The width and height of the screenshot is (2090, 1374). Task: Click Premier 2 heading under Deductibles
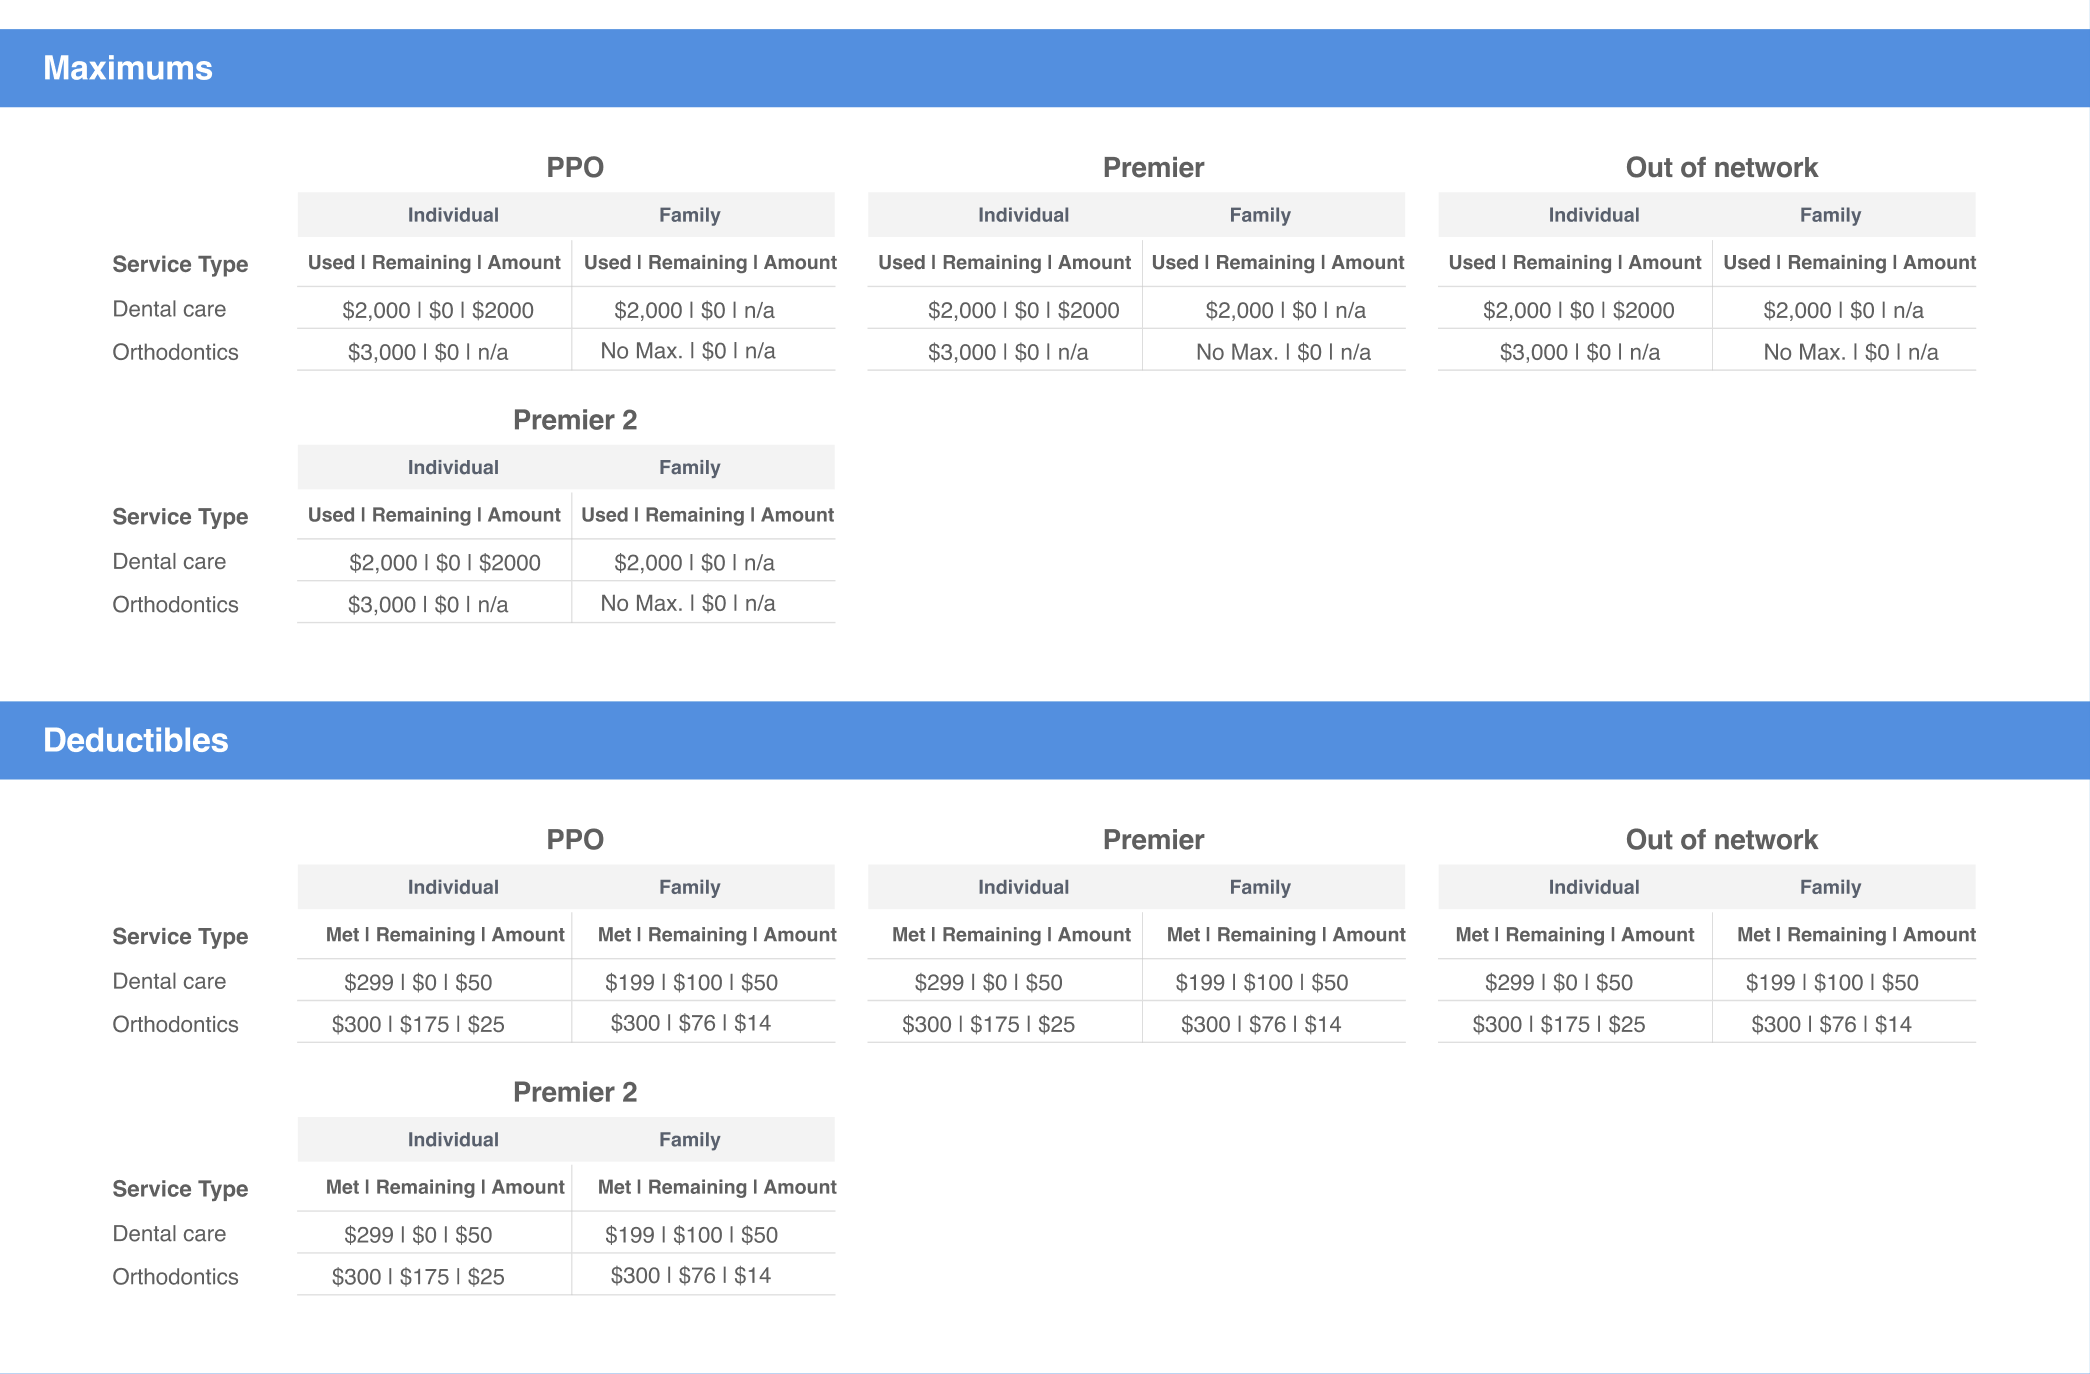(575, 1092)
